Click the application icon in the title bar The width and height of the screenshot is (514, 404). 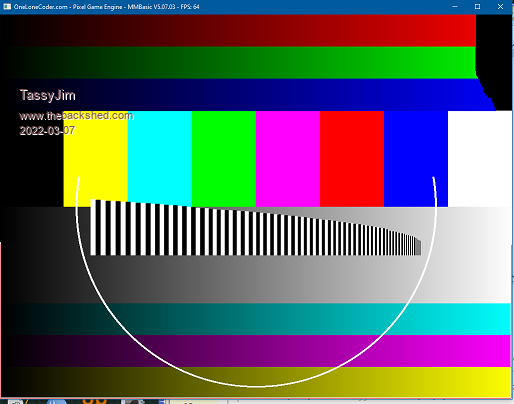point(7,6)
